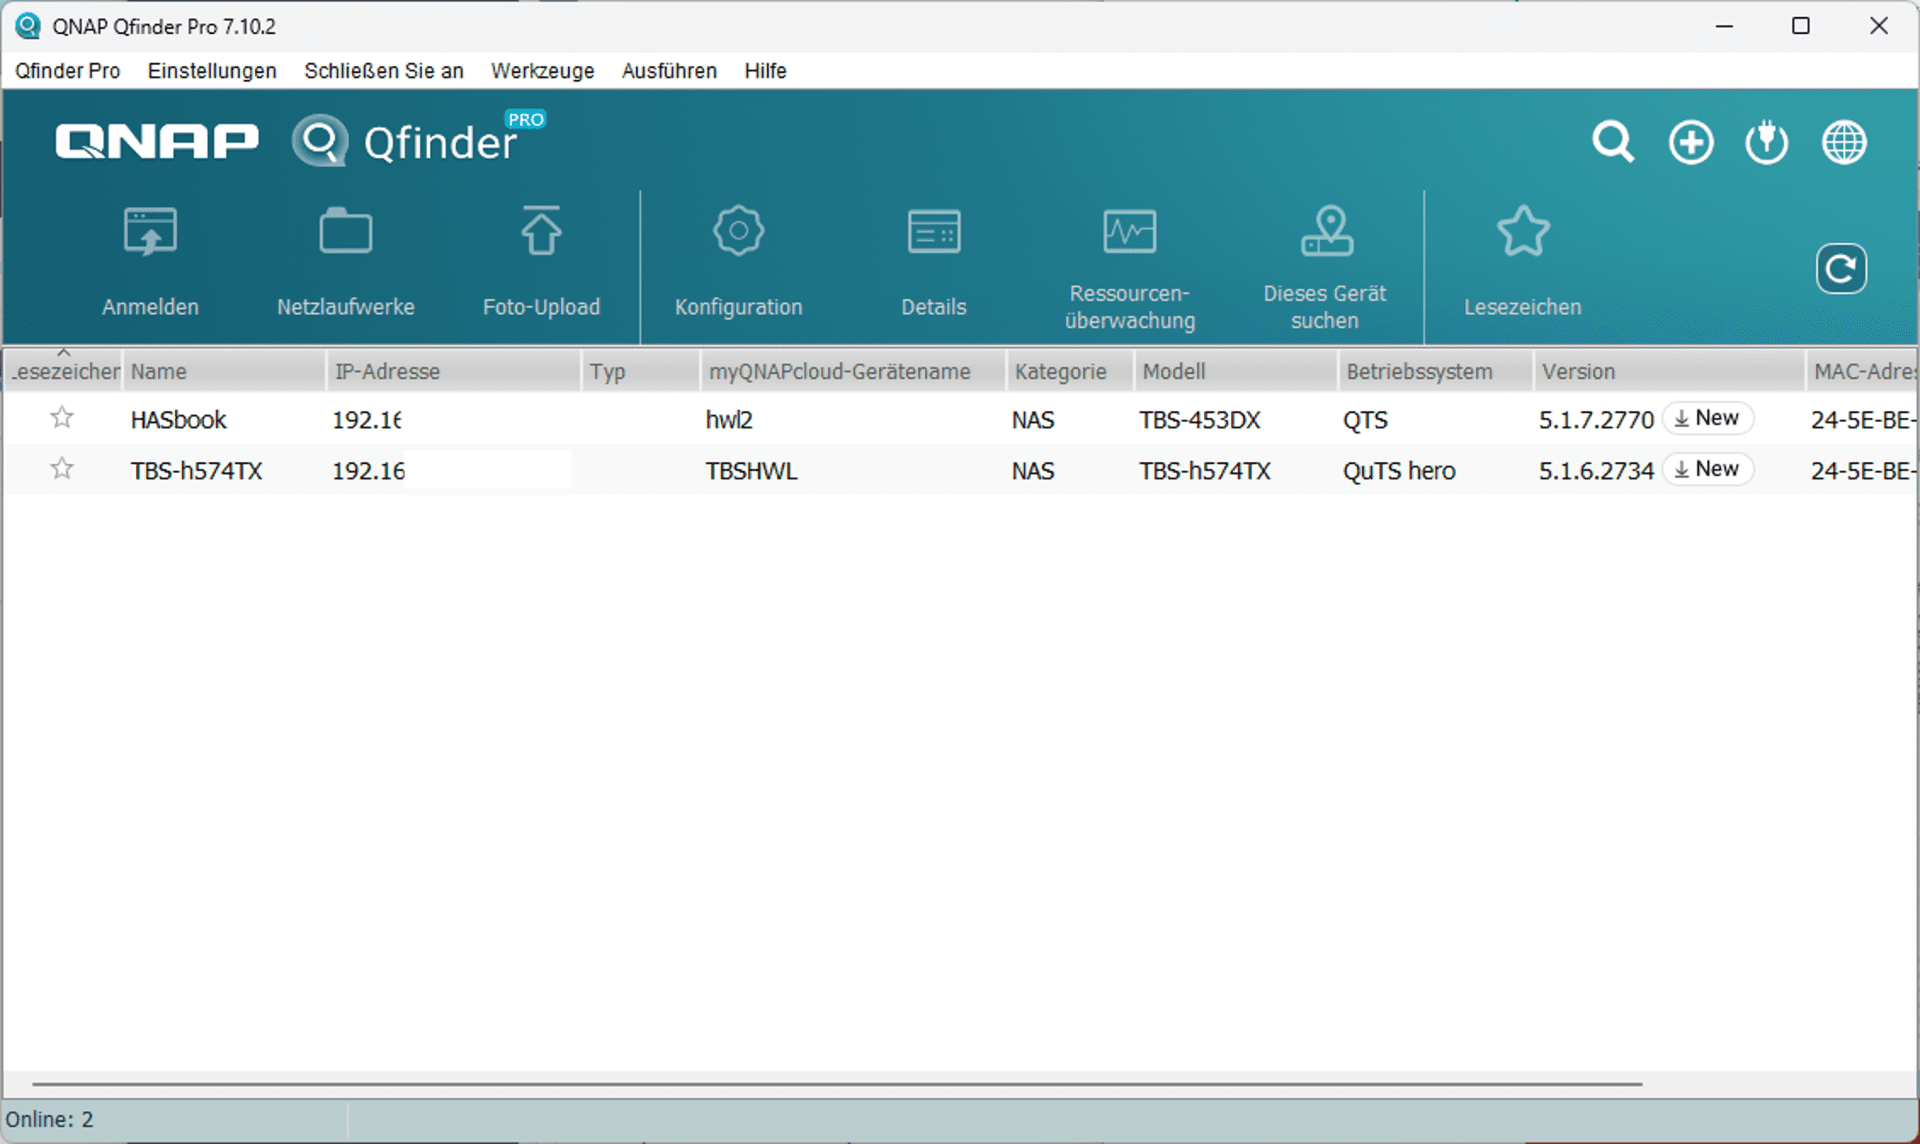Select the HASbook device name
The height and width of the screenshot is (1144, 1920).
(x=179, y=420)
